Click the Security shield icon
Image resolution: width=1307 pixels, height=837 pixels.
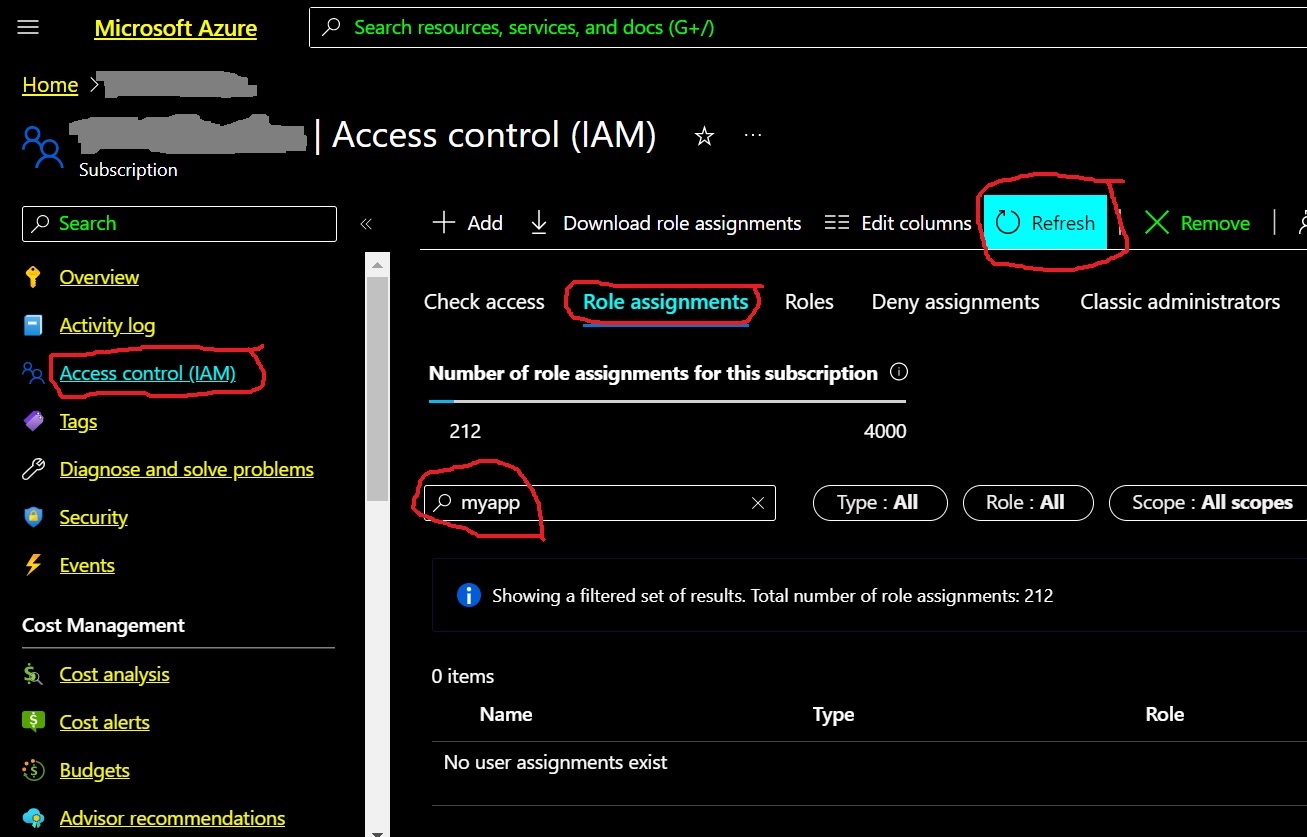33,517
